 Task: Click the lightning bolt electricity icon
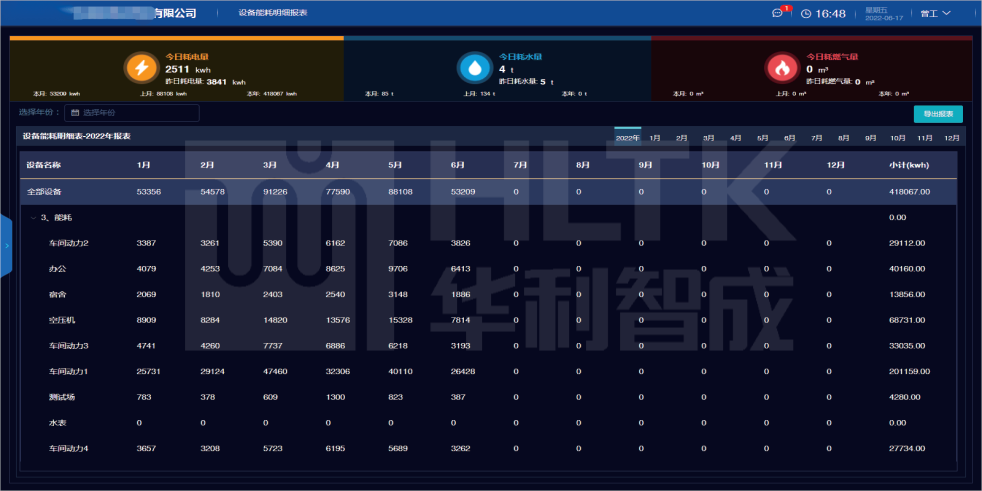click(140, 68)
